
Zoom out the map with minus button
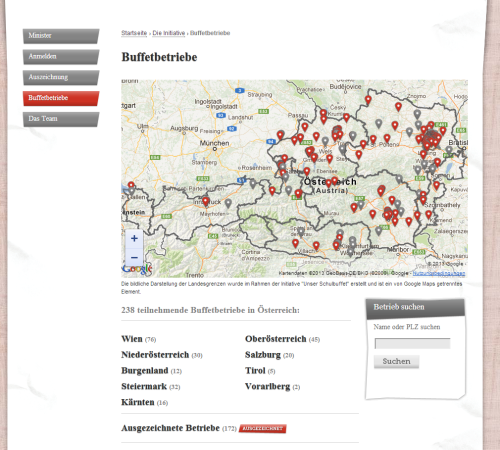(x=134, y=258)
